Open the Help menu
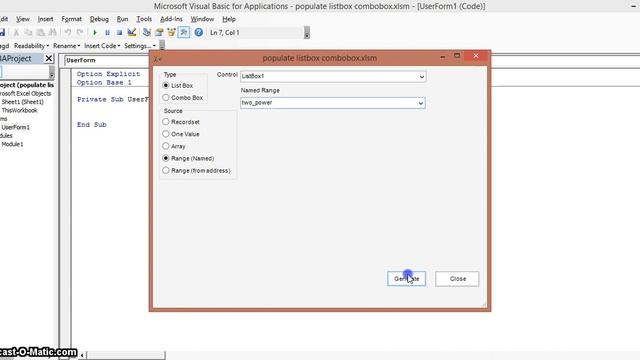The width and height of the screenshot is (640, 360). pyautogui.click(x=229, y=19)
